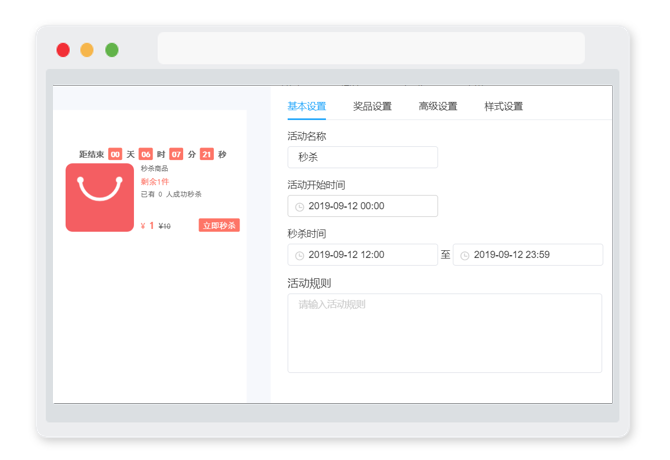This screenshot has height=460, width=670.
Task: Click the 剩余1件 remaining stock text
Action: coord(155,182)
